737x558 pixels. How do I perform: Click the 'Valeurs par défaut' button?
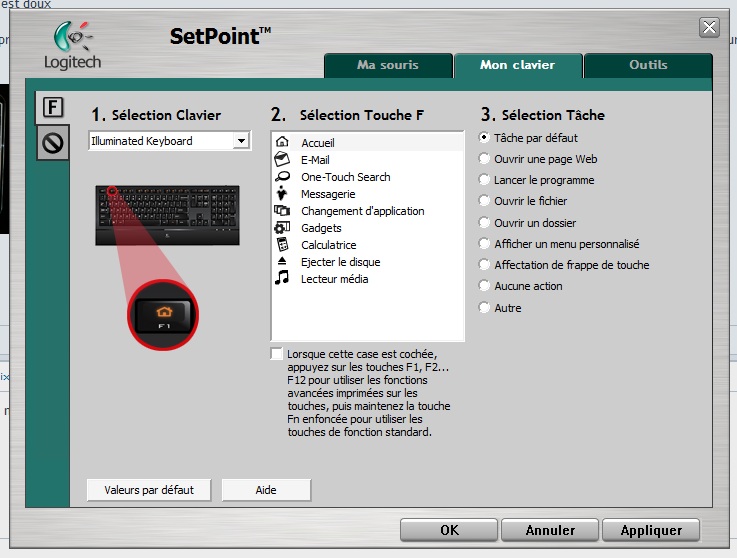click(149, 490)
